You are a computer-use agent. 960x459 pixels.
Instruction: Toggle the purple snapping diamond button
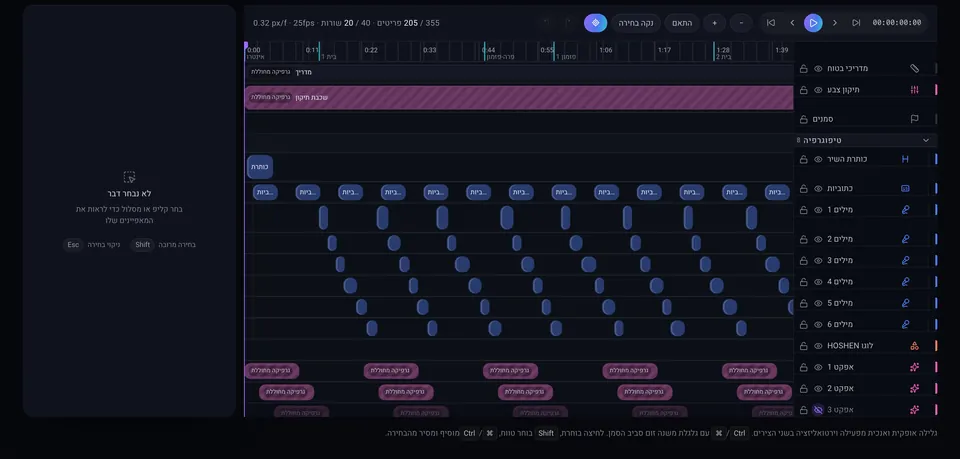point(595,23)
